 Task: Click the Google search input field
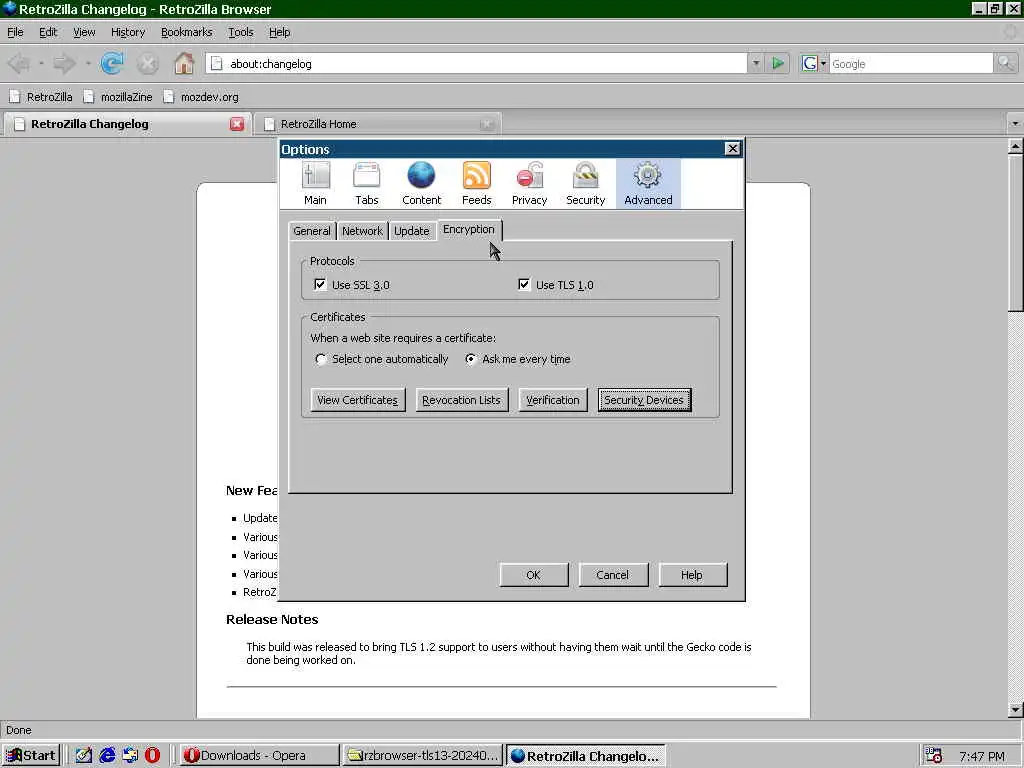click(910, 63)
